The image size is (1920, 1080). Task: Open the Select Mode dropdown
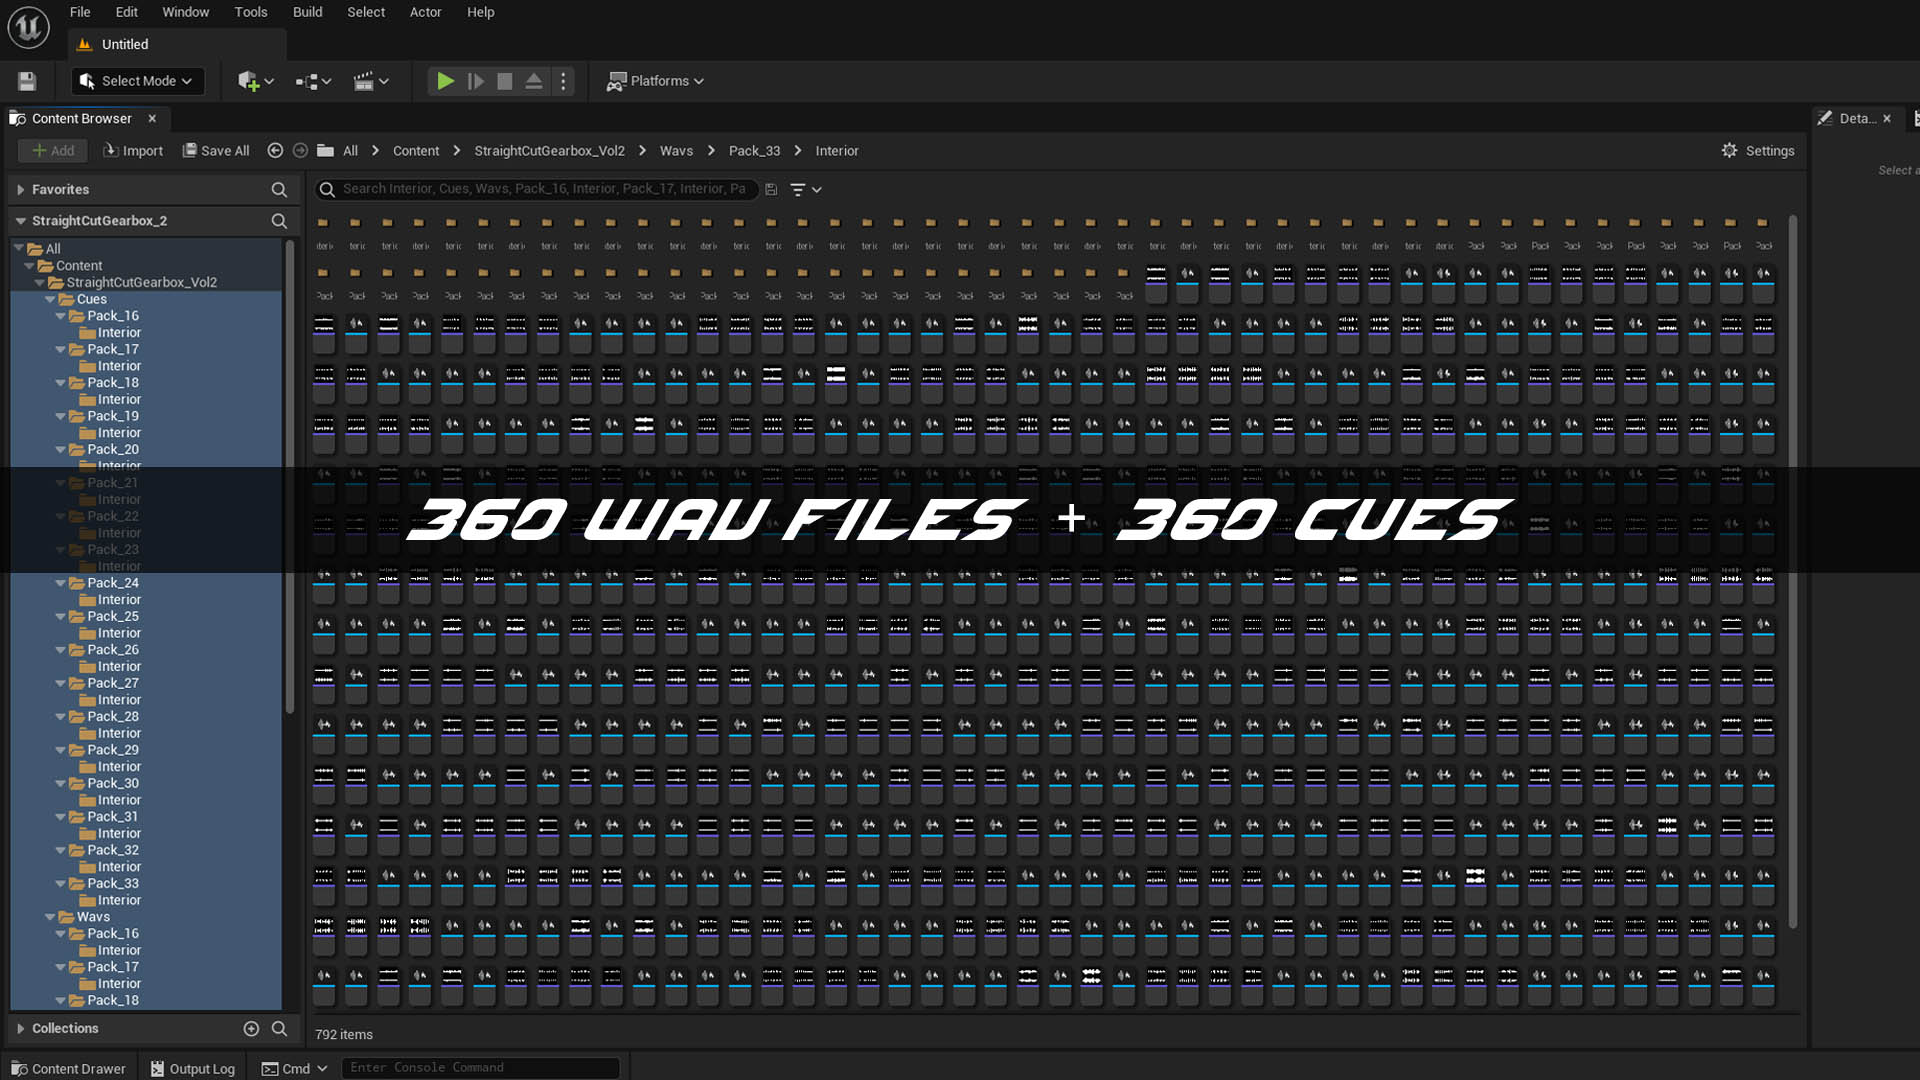tap(138, 81)
